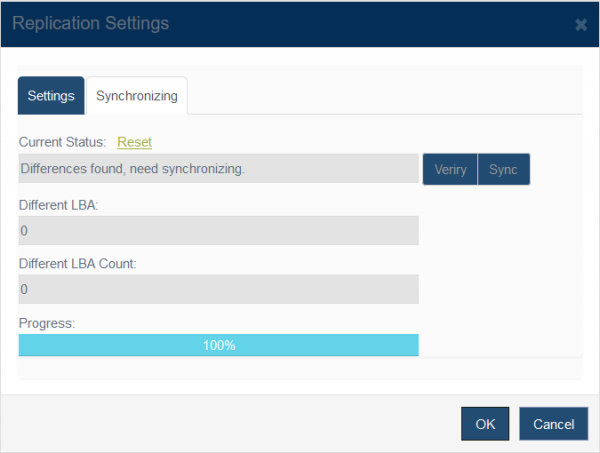Confirm the dialog with OK
Image resolution: width=600 pixels, height=453 pixels.
485,424
